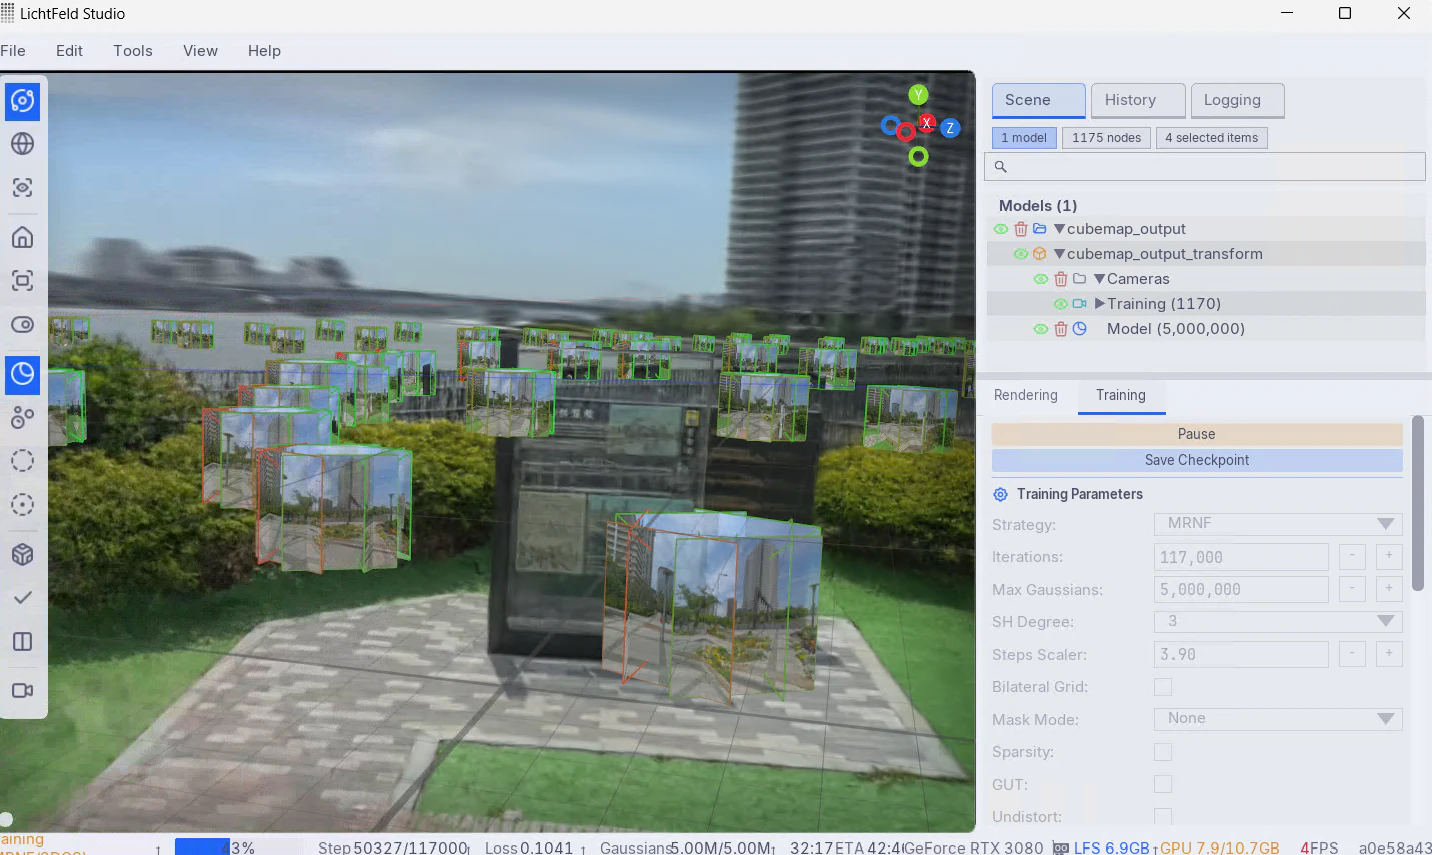The image size is (1432, 855).
Task: Click the eye-in-oval icon in the left toolbar
Action: coord(22,325)
